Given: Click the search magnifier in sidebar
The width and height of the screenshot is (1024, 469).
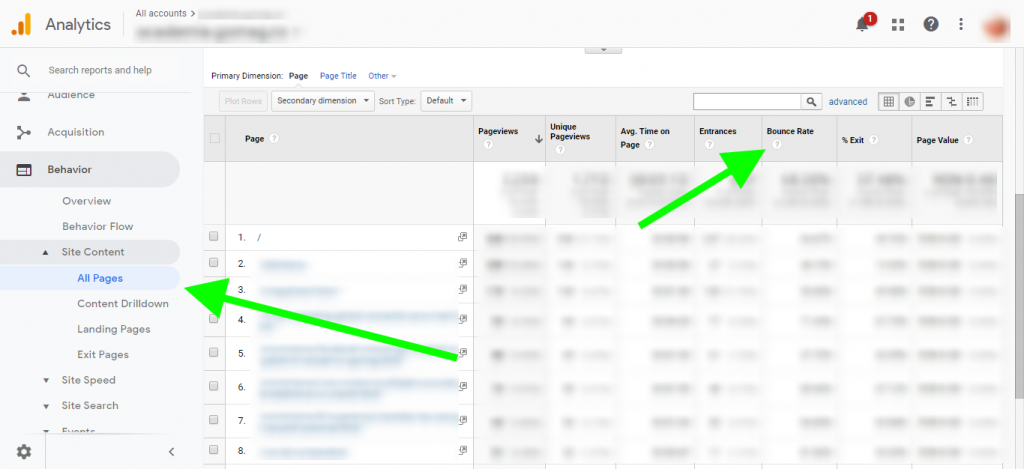Looking at the screenshot, I should point(24,71).
